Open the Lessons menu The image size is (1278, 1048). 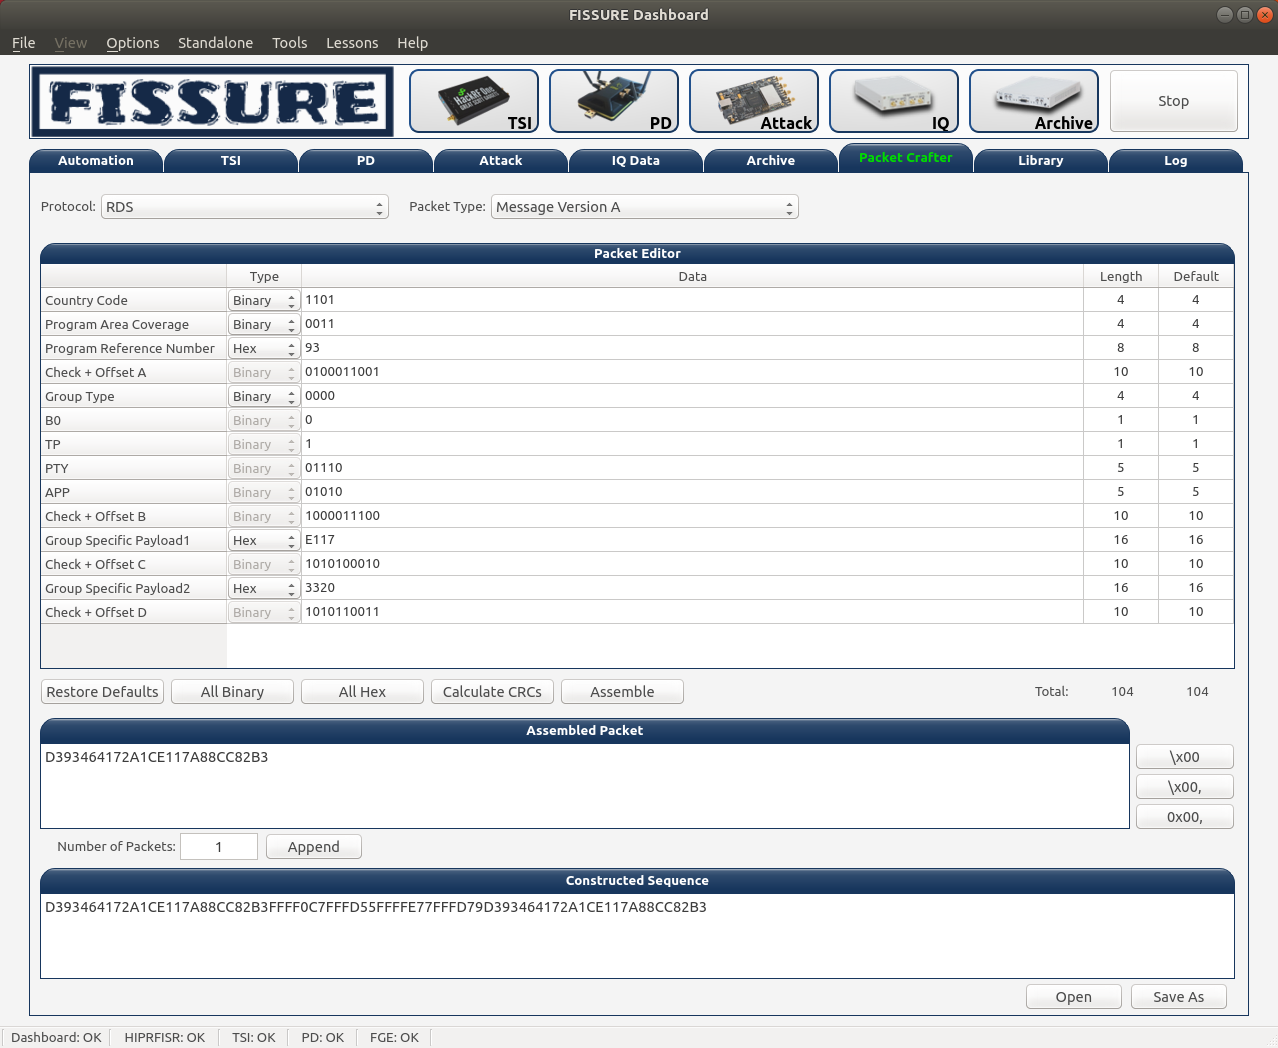(x=352, y=43)
